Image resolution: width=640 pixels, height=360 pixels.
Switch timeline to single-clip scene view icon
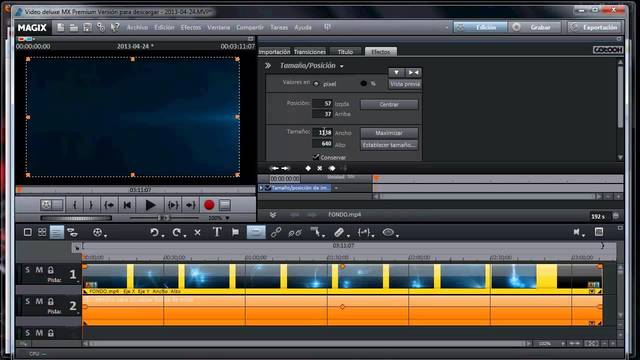click(x=28, y=232)
